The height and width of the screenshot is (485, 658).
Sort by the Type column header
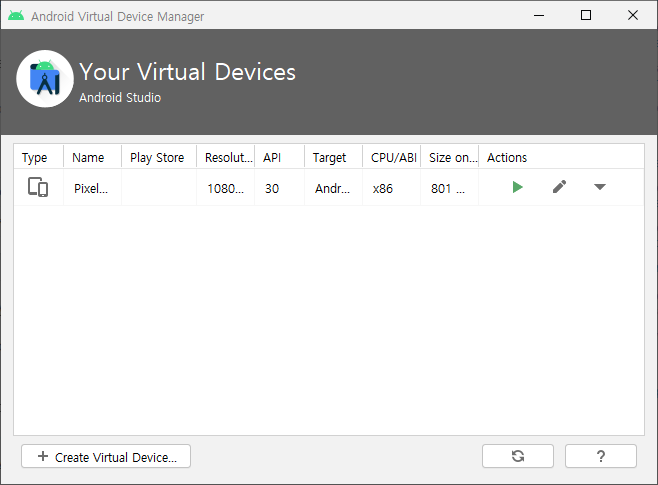point(39,157)
